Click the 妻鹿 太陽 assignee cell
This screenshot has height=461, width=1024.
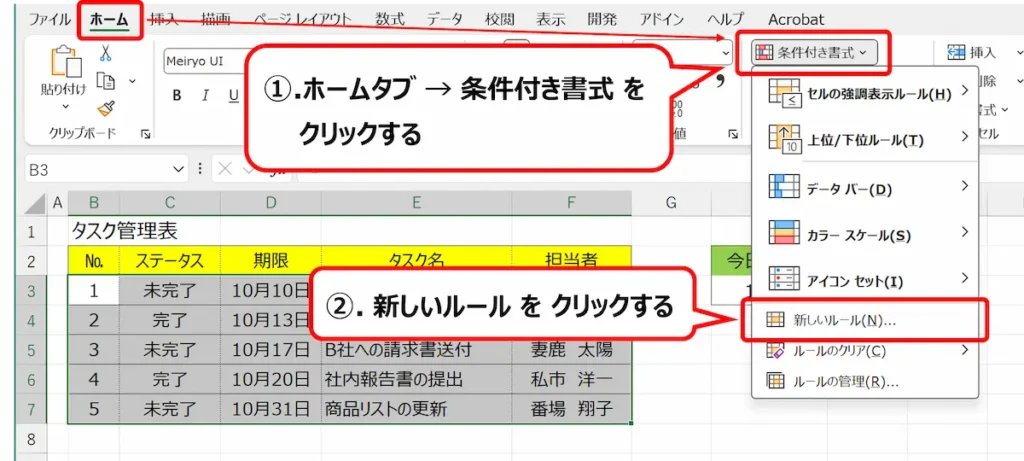572,349
